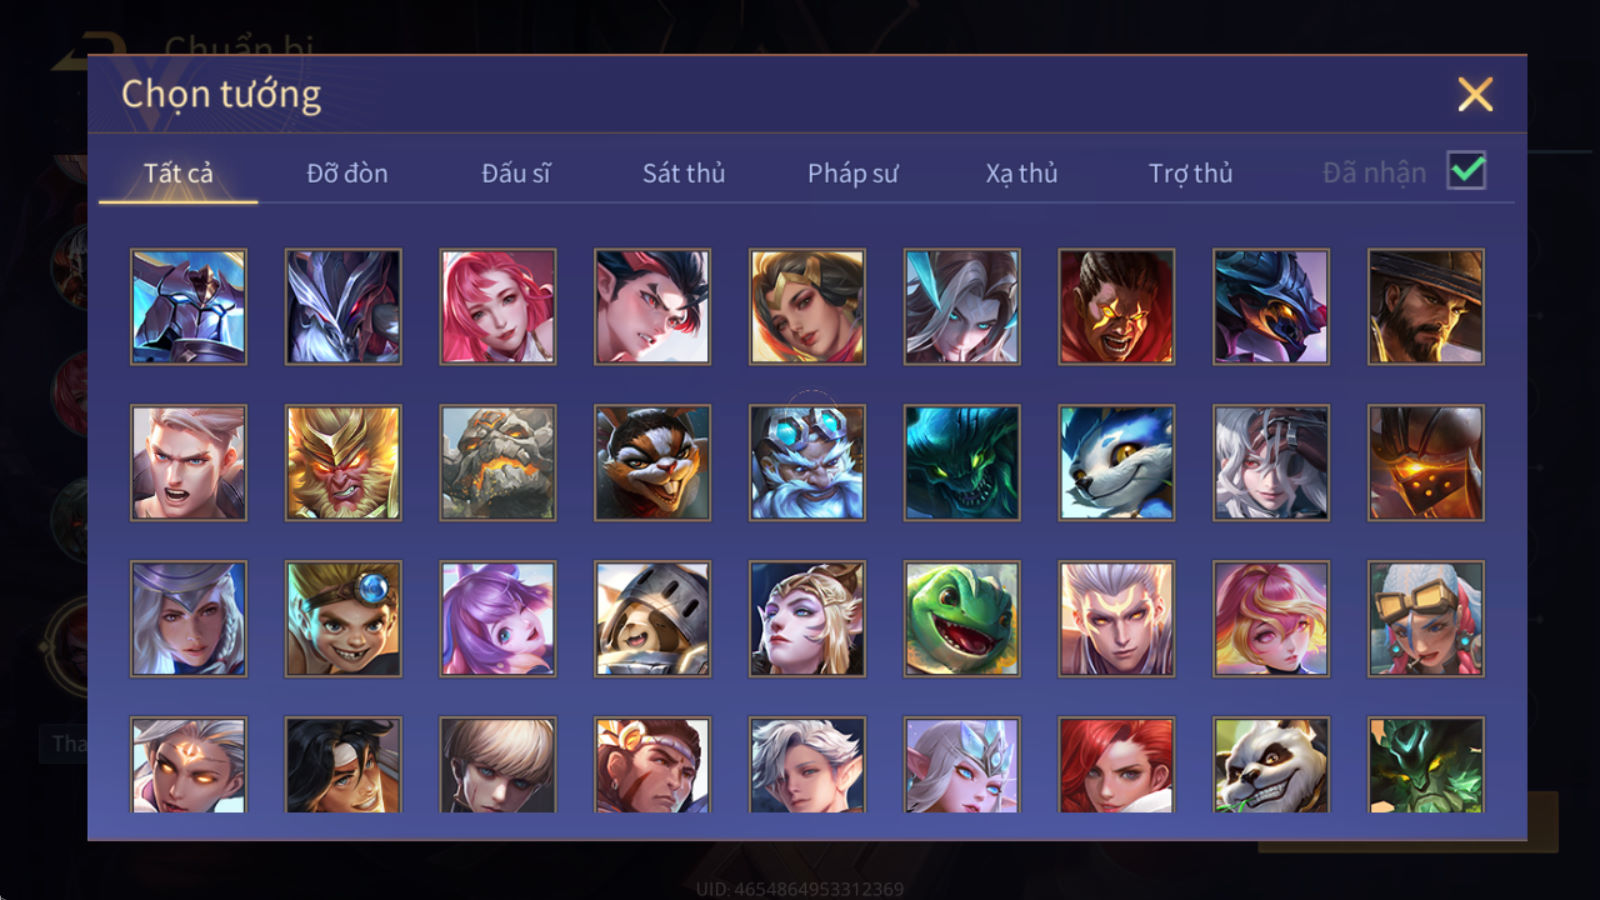Select the Tất cả tab
This screenshot has width=1600, height=900.
[178, 173]
